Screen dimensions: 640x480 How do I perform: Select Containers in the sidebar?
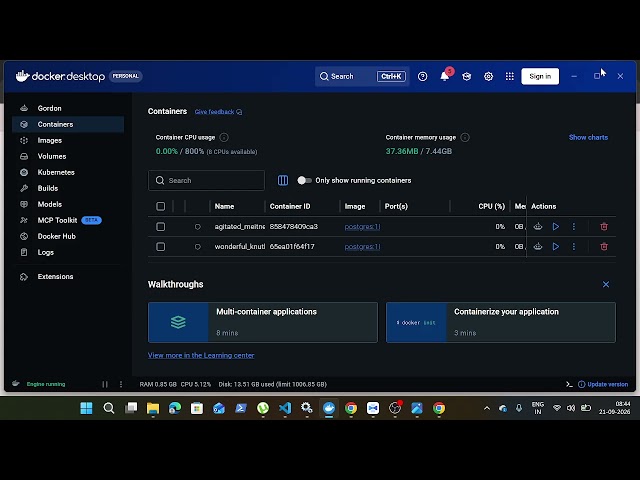(x=67, y=124)
